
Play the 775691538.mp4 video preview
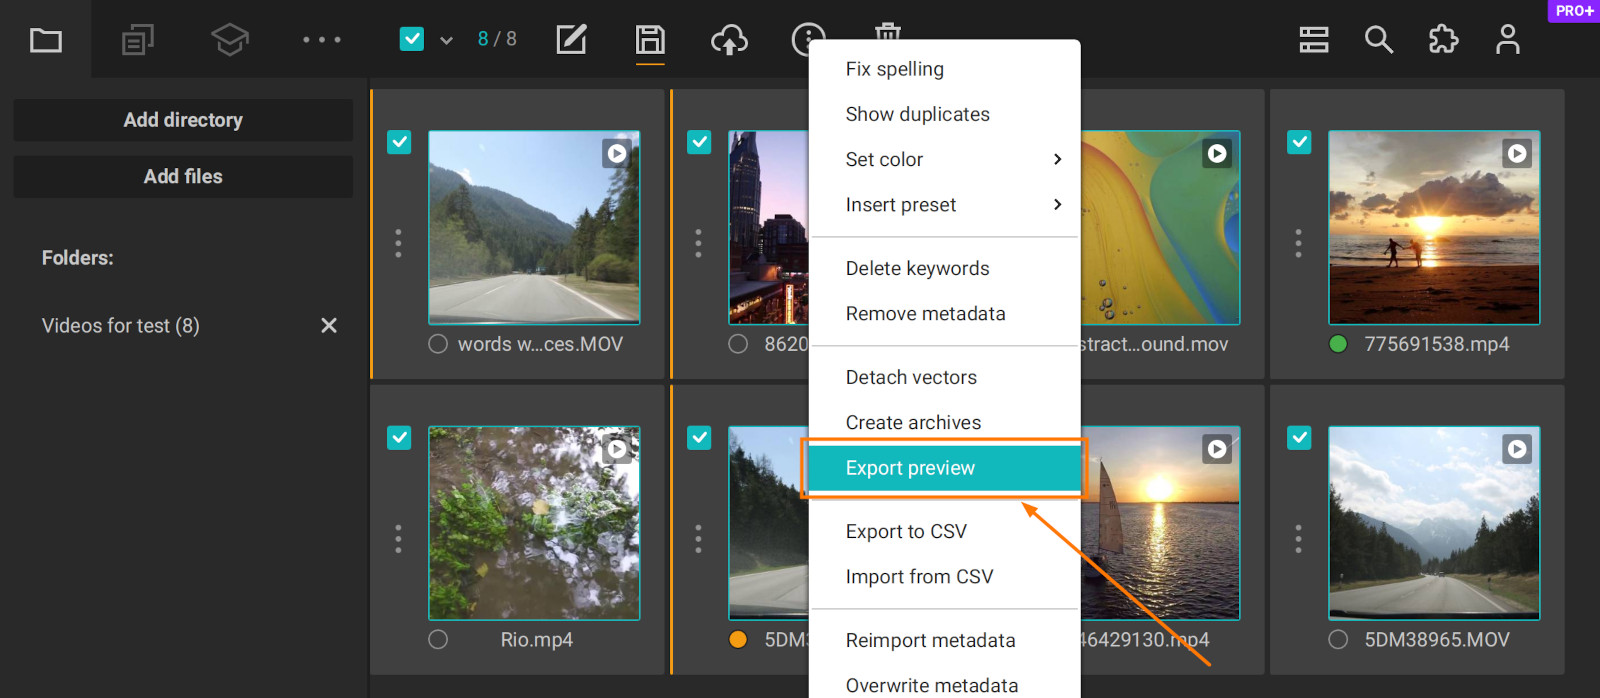pos(1517,153)
